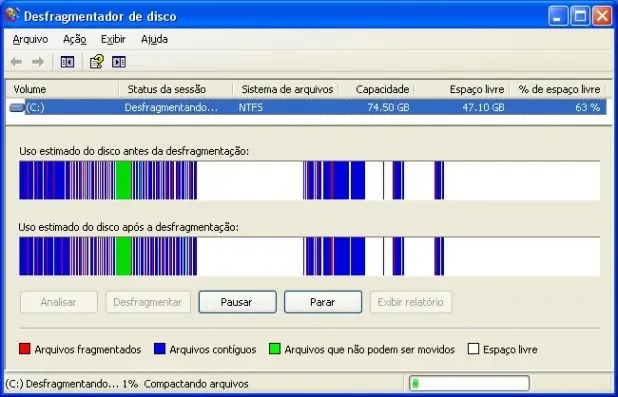Screen dimensions: 618x397
Task: Open the Ação menu
Action: [x=74, y=39]
